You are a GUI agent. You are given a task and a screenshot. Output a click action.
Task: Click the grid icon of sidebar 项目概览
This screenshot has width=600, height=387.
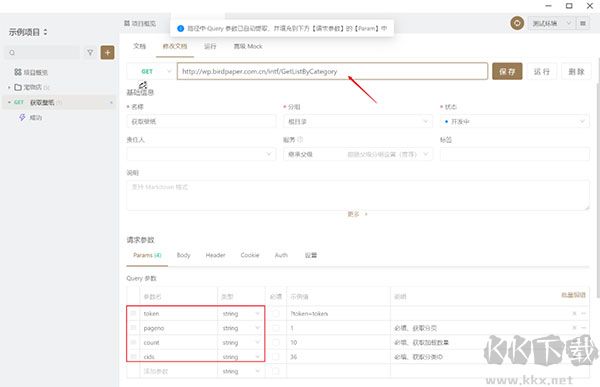point(18,72)
